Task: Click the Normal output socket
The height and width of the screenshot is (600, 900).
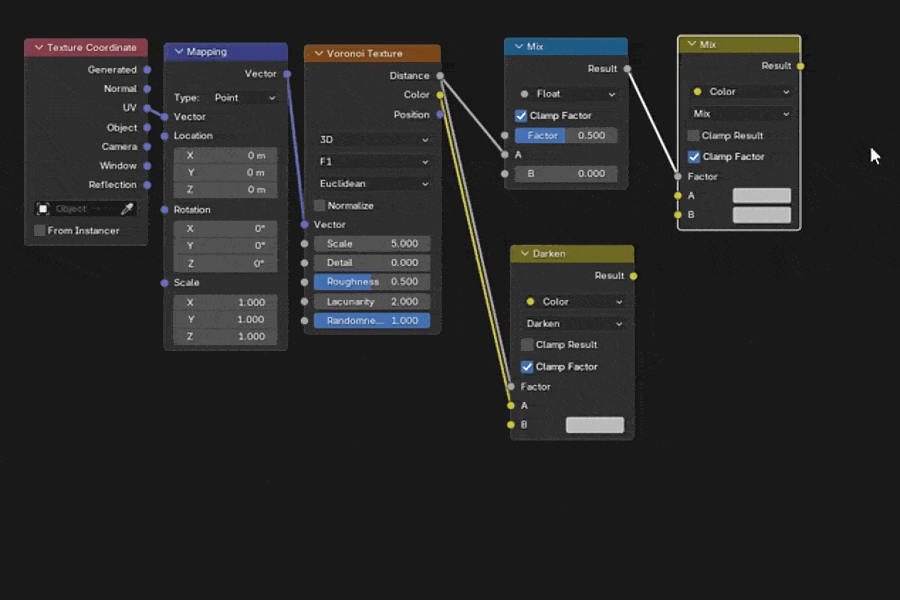Action: (x=148, y=89)
